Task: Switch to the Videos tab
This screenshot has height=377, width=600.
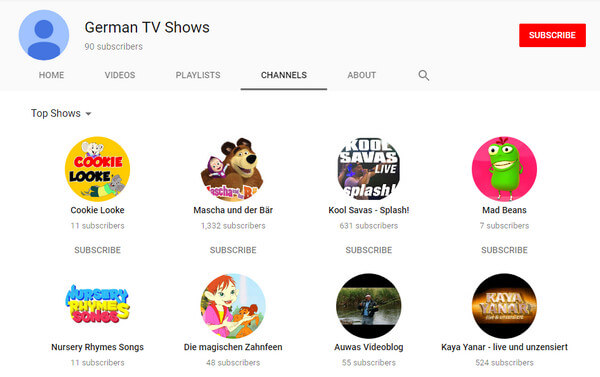Action: [x=120, y=75]
